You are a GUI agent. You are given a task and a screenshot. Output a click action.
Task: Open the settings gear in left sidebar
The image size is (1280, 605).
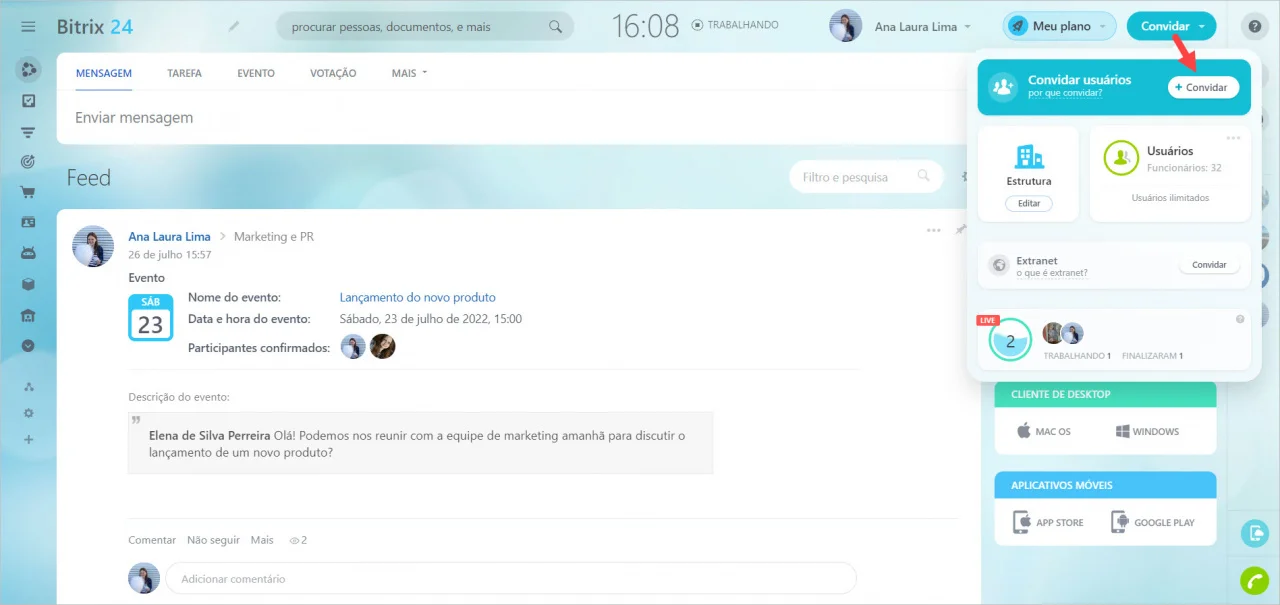pos(28,413)
